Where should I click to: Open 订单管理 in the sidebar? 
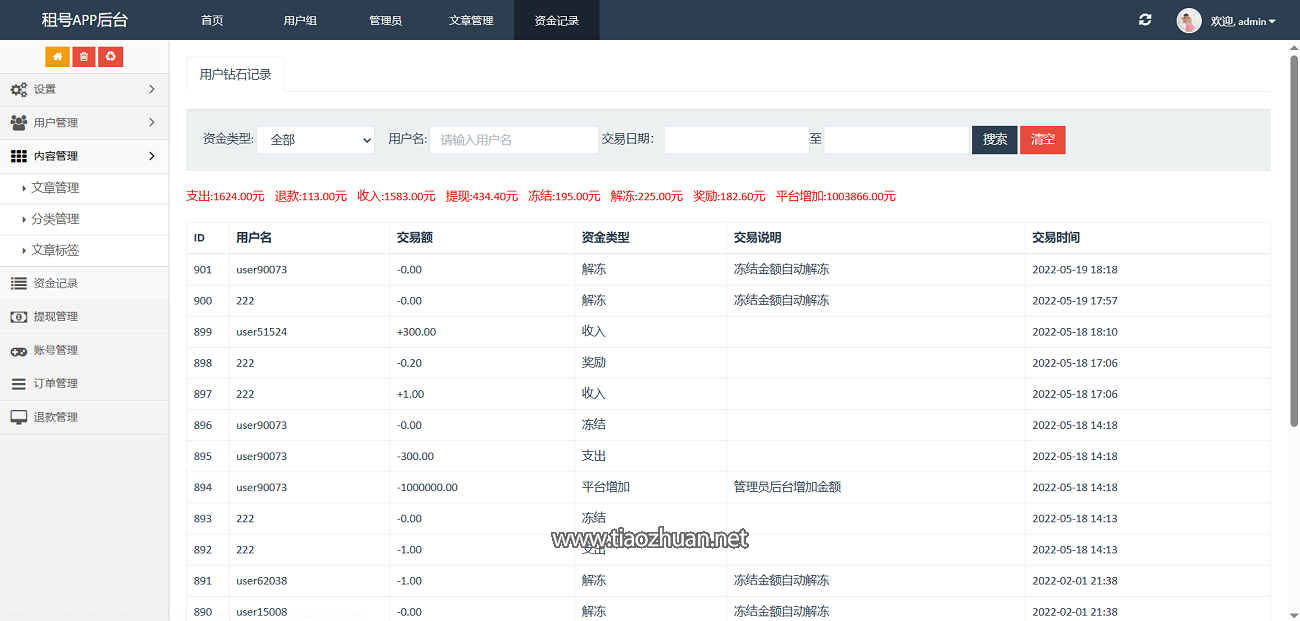pos(55,384)
